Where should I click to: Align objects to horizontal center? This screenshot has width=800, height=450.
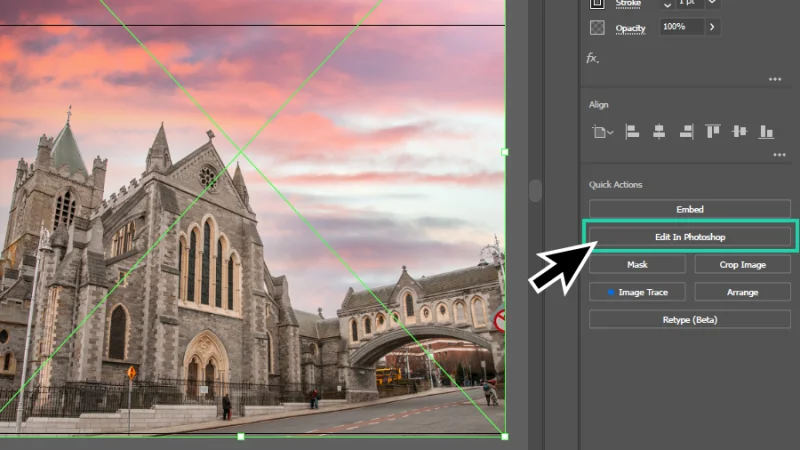coord(659,132)
